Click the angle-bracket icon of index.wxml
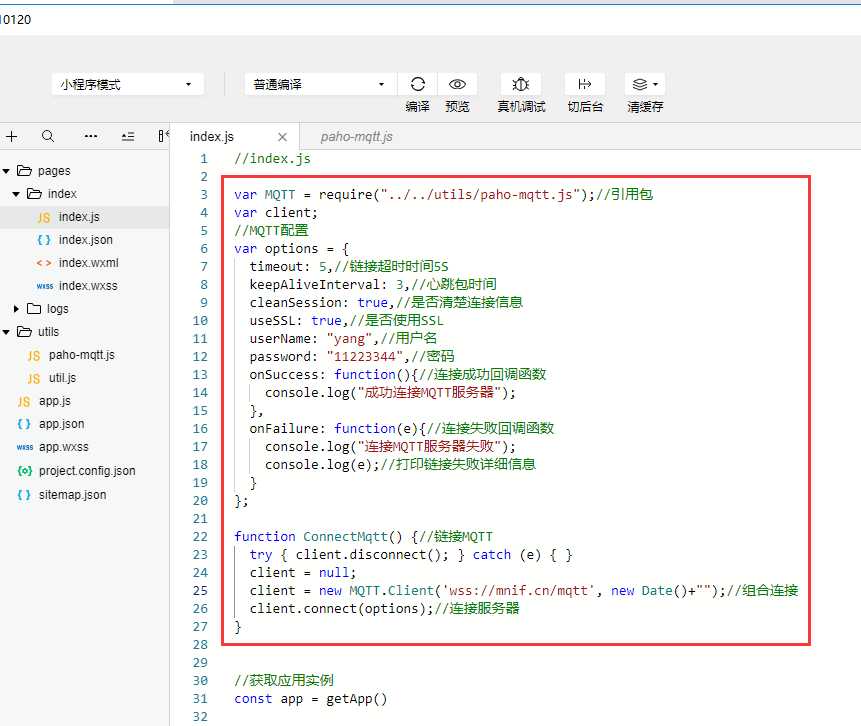 [44, 263]
